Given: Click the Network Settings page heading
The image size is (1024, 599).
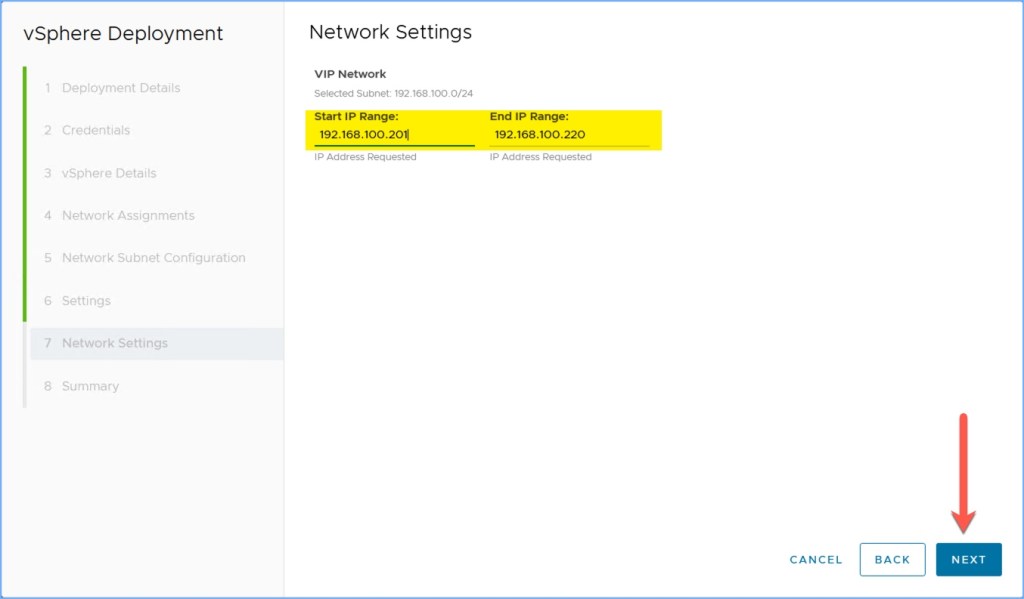Looking at the screenshot, I should [x=390, y=32].
